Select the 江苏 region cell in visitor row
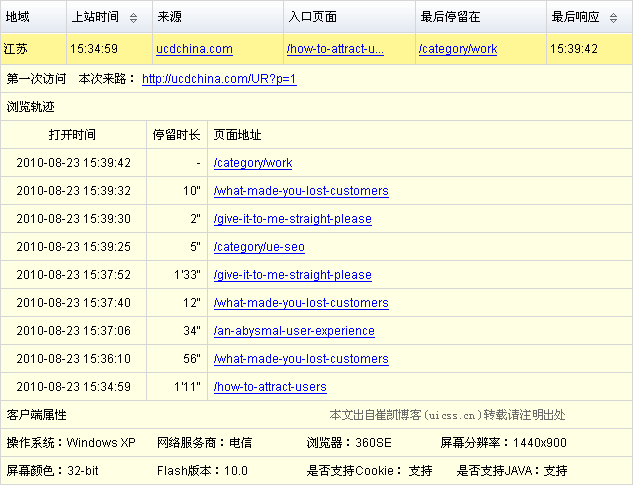This screenshot has height=485, width=633. pyautogui.click(x=16, y=49)
